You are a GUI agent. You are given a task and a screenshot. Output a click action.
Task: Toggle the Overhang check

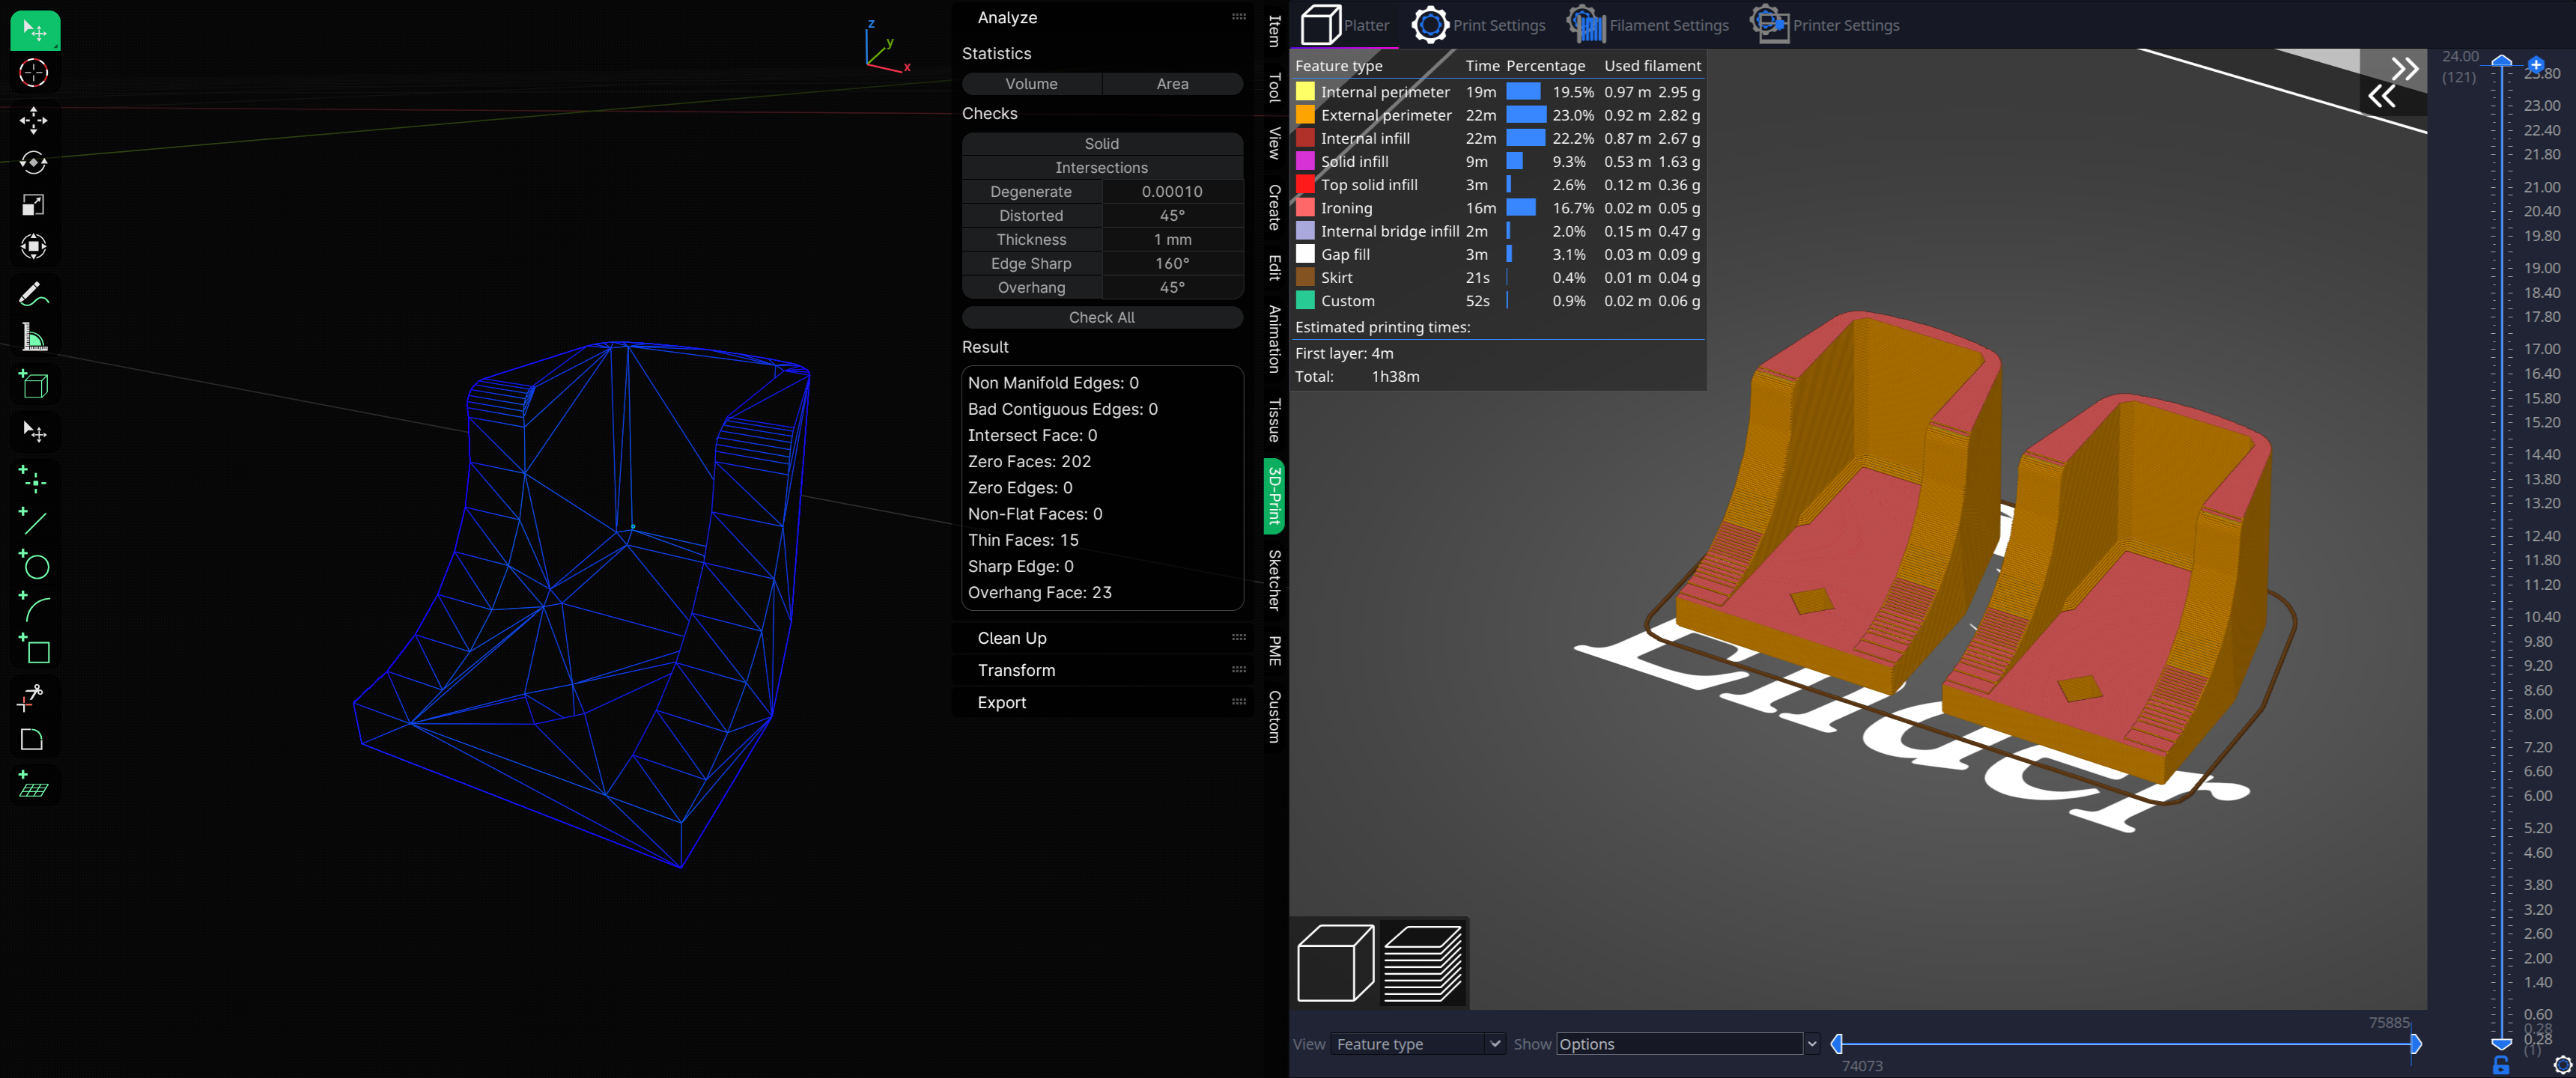tap(1031, 288)
